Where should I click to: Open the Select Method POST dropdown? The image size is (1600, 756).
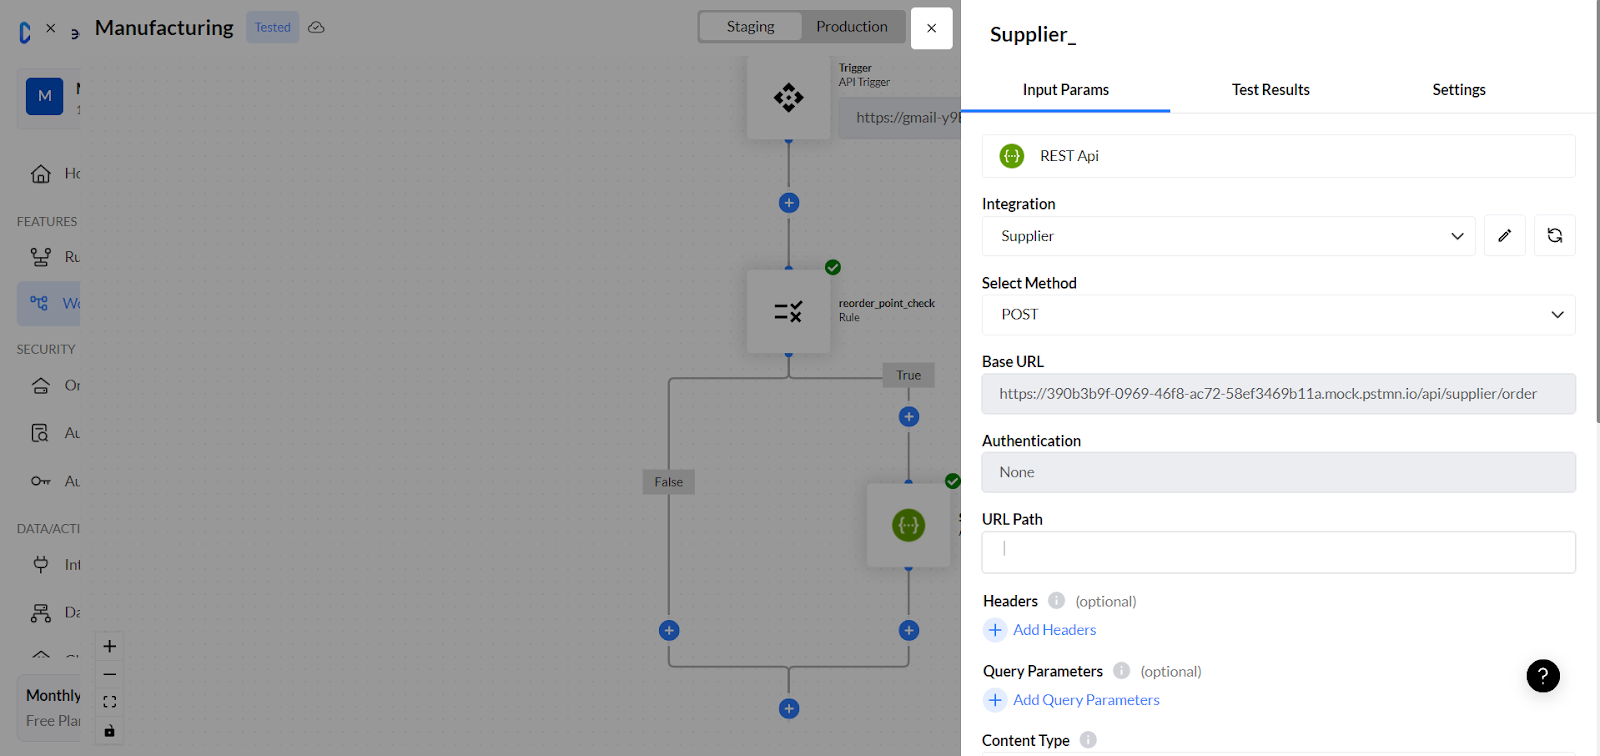click(x=1279, y=315)
